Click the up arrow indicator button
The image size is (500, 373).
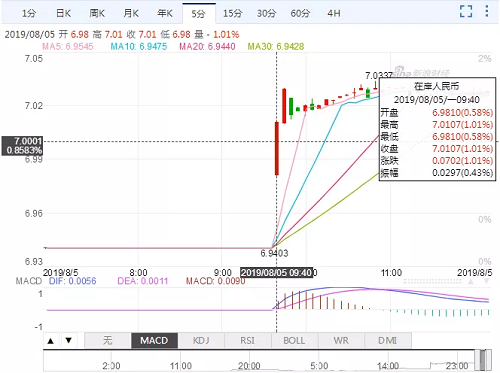51,341
